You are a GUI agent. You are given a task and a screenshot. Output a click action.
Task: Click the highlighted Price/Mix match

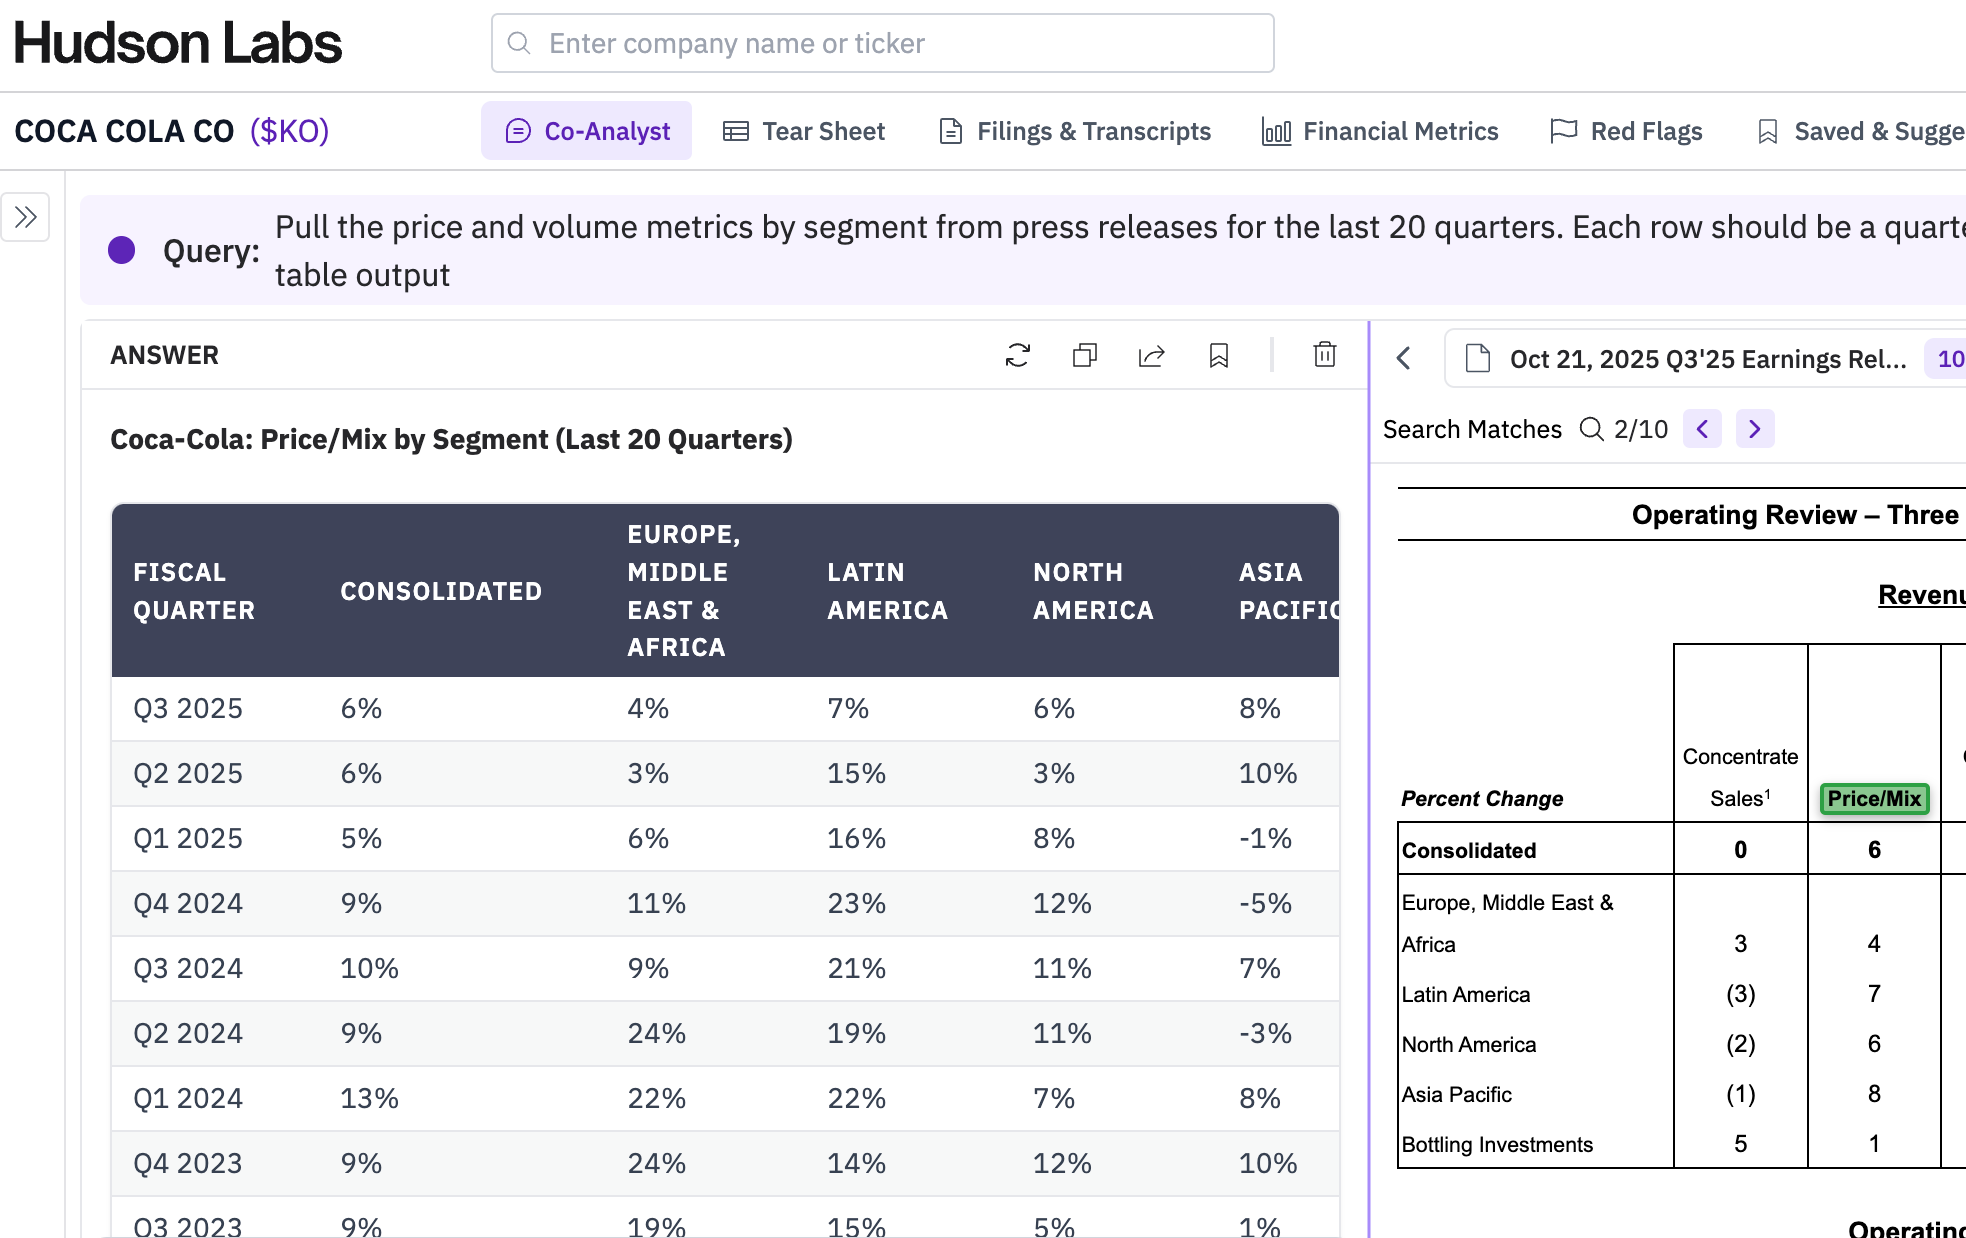(x=1874, y=798)
